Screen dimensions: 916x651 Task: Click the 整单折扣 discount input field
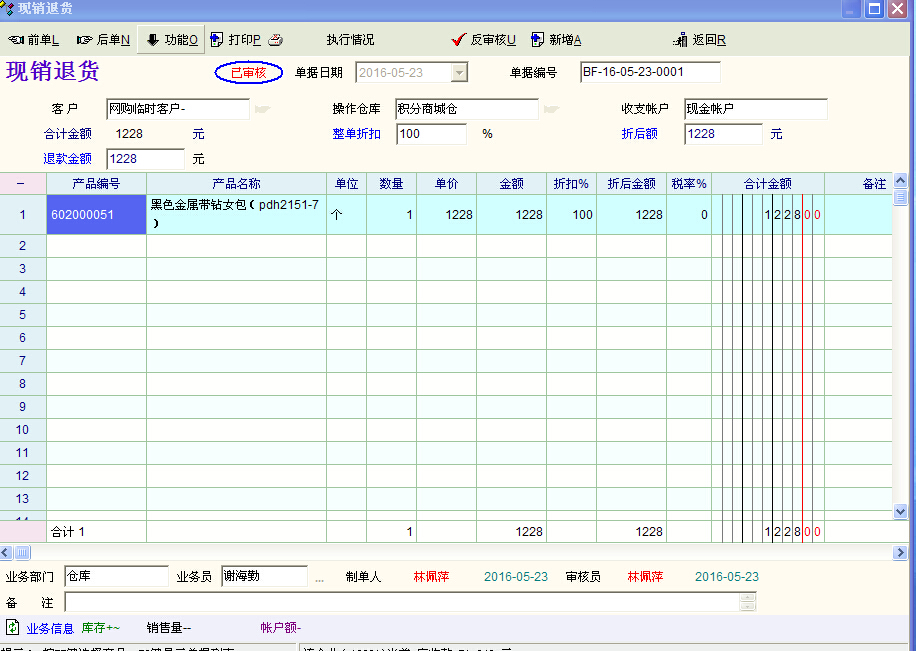point(431,134)
